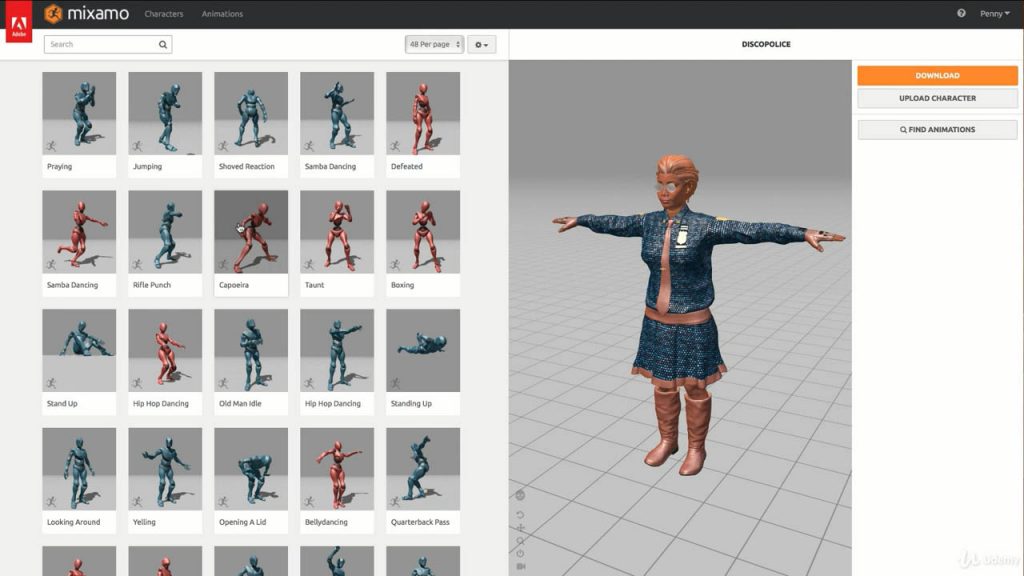Click the Upload Character button
1024x576 pixels.
(x=937, y=98)
